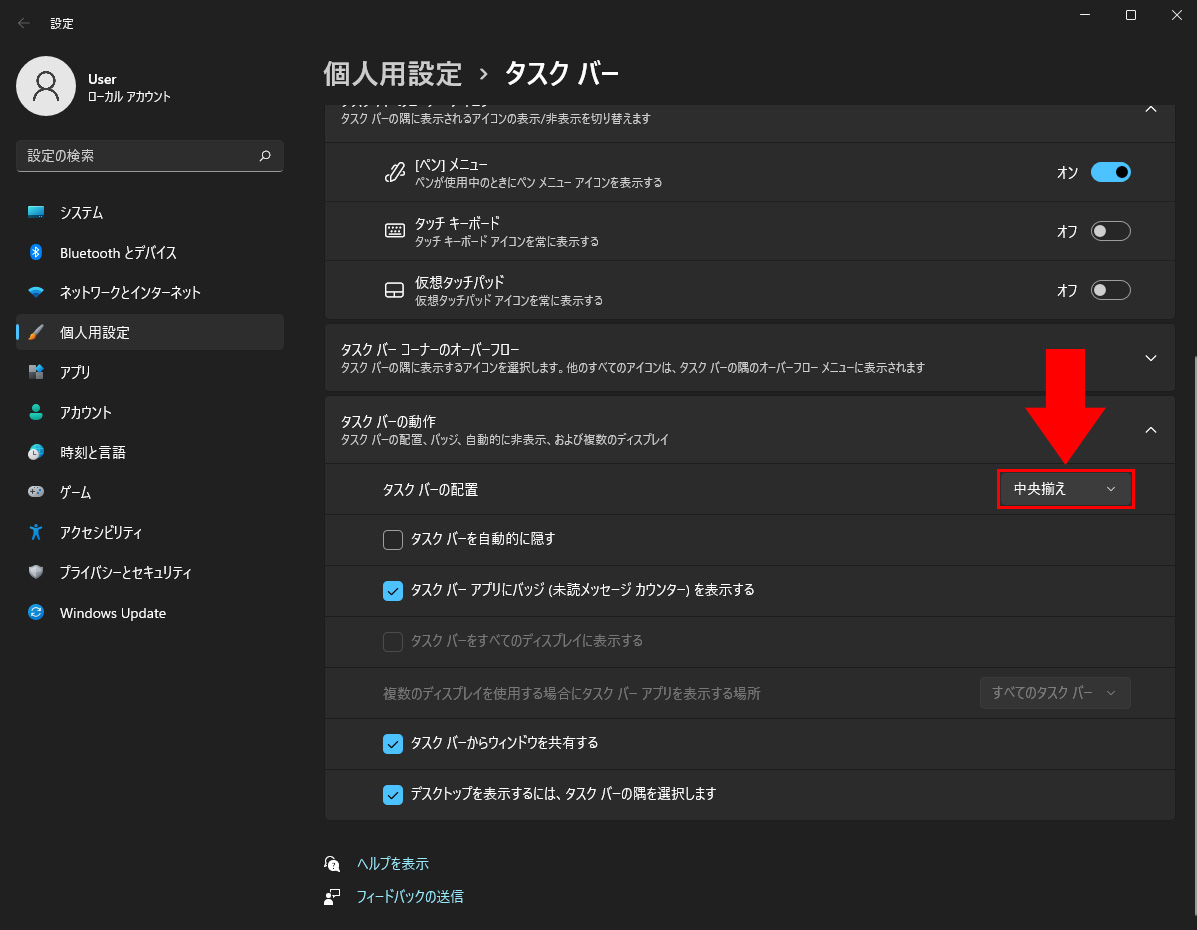The width and height of the screenshot is (1197, 930).
Task: Open the 中央揃え alignment dropdown
Action: pos(1066,489)
